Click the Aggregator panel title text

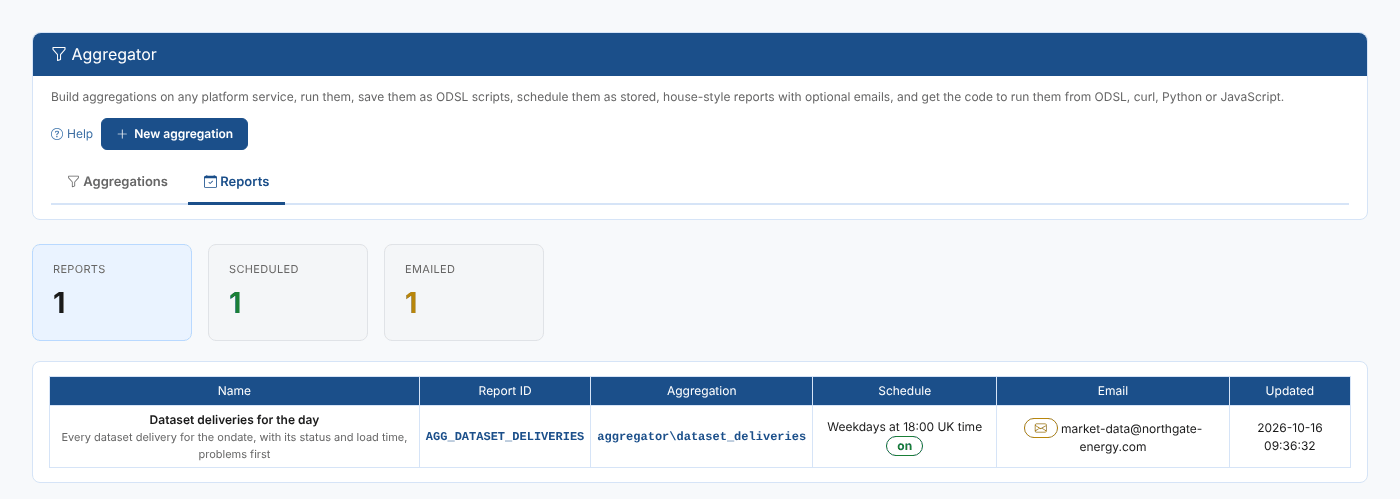[114, 54]
